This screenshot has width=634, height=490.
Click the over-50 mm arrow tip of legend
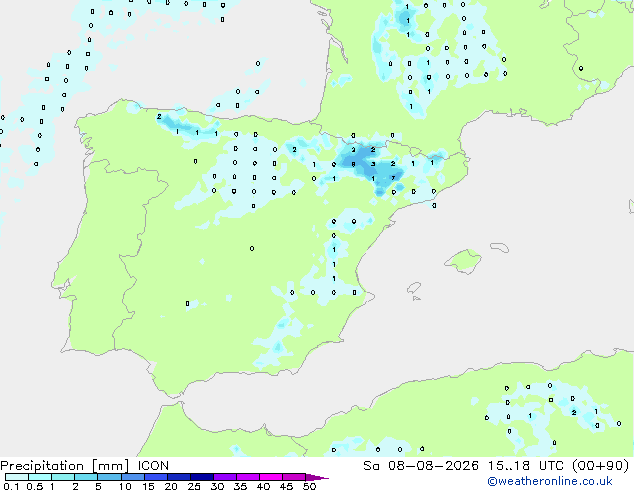317,477
